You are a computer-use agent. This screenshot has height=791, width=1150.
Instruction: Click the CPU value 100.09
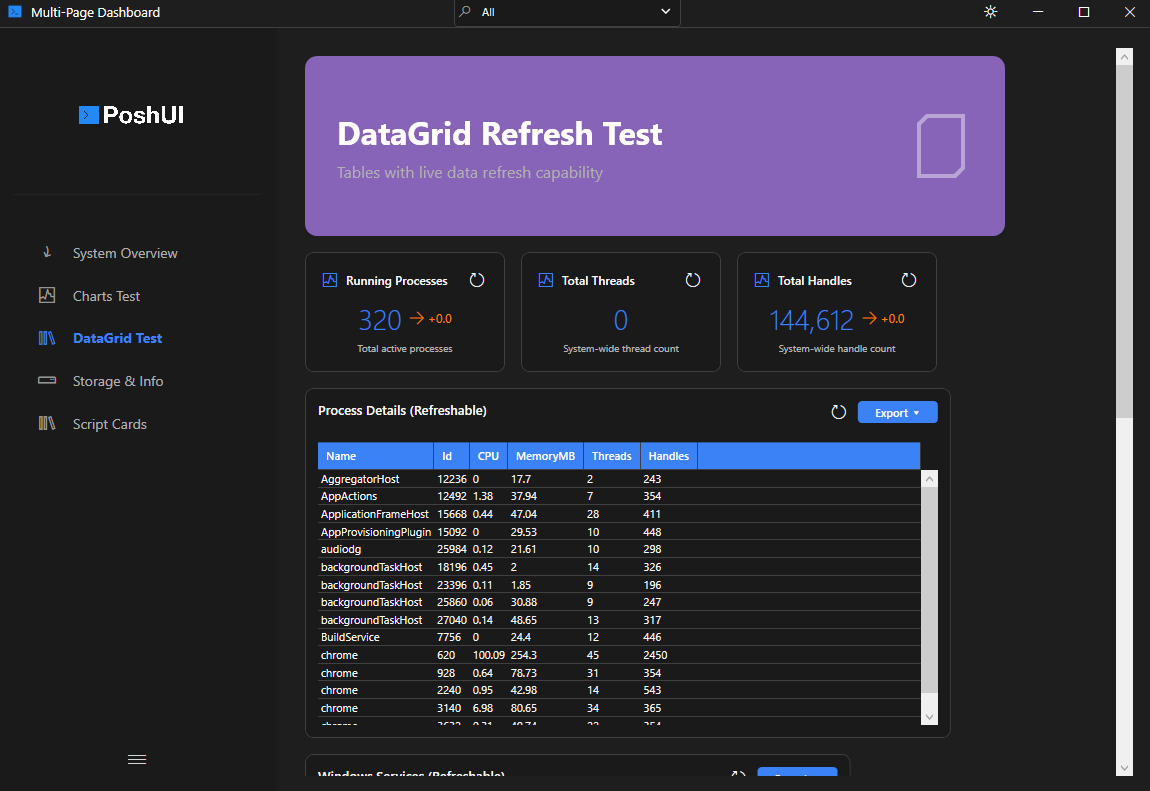488,655
